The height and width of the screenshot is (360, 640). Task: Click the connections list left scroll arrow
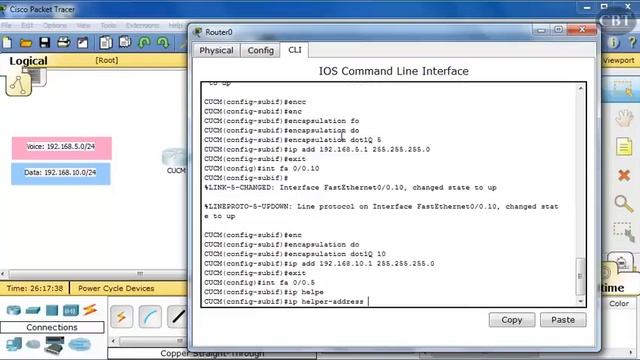(x=113, y=341)
